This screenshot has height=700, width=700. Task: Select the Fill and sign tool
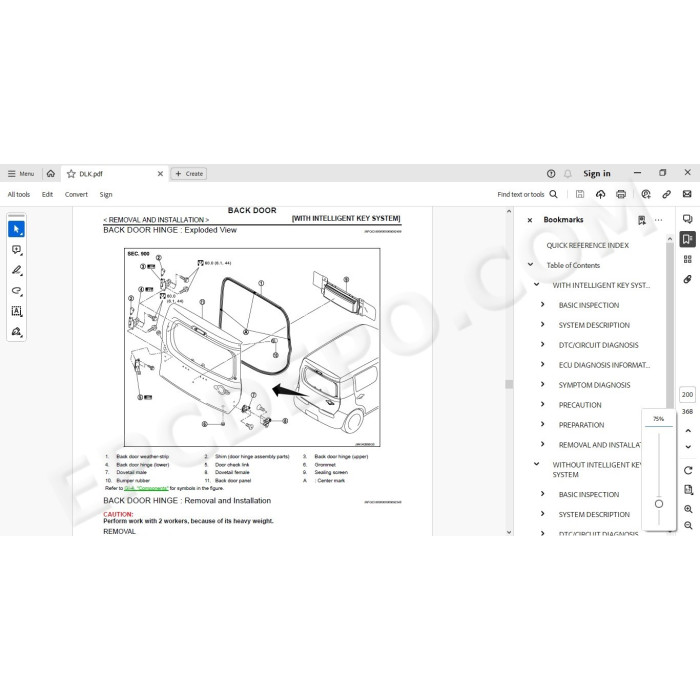pyautogui.click(x=17, y=332)
